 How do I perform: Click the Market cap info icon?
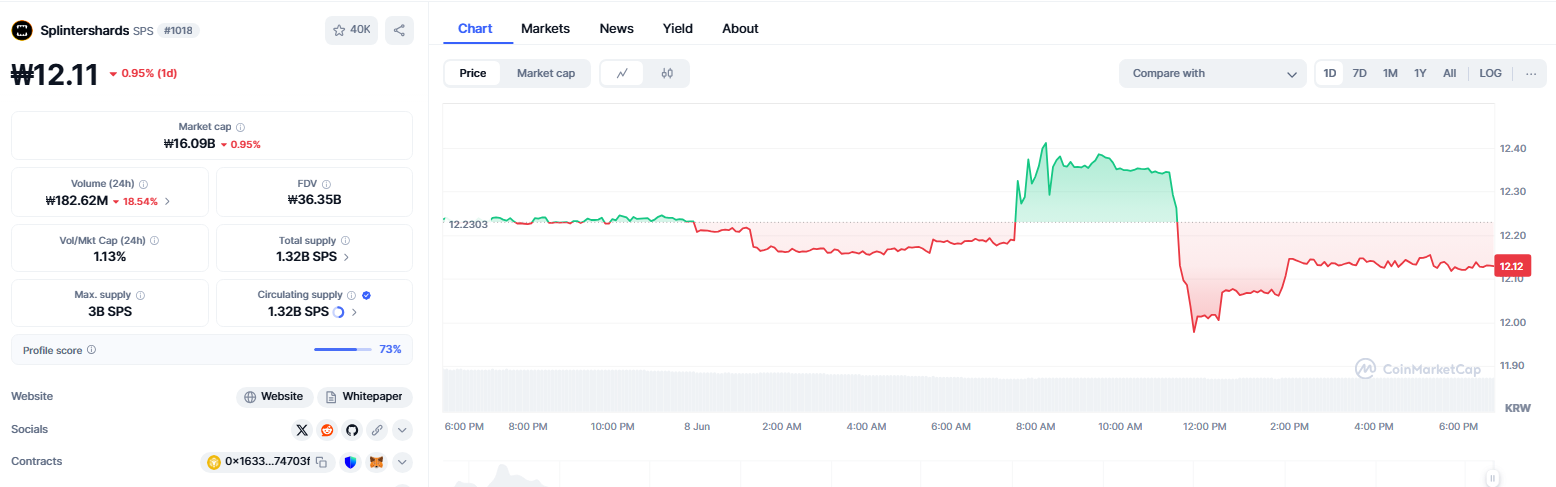coord(241,127)
